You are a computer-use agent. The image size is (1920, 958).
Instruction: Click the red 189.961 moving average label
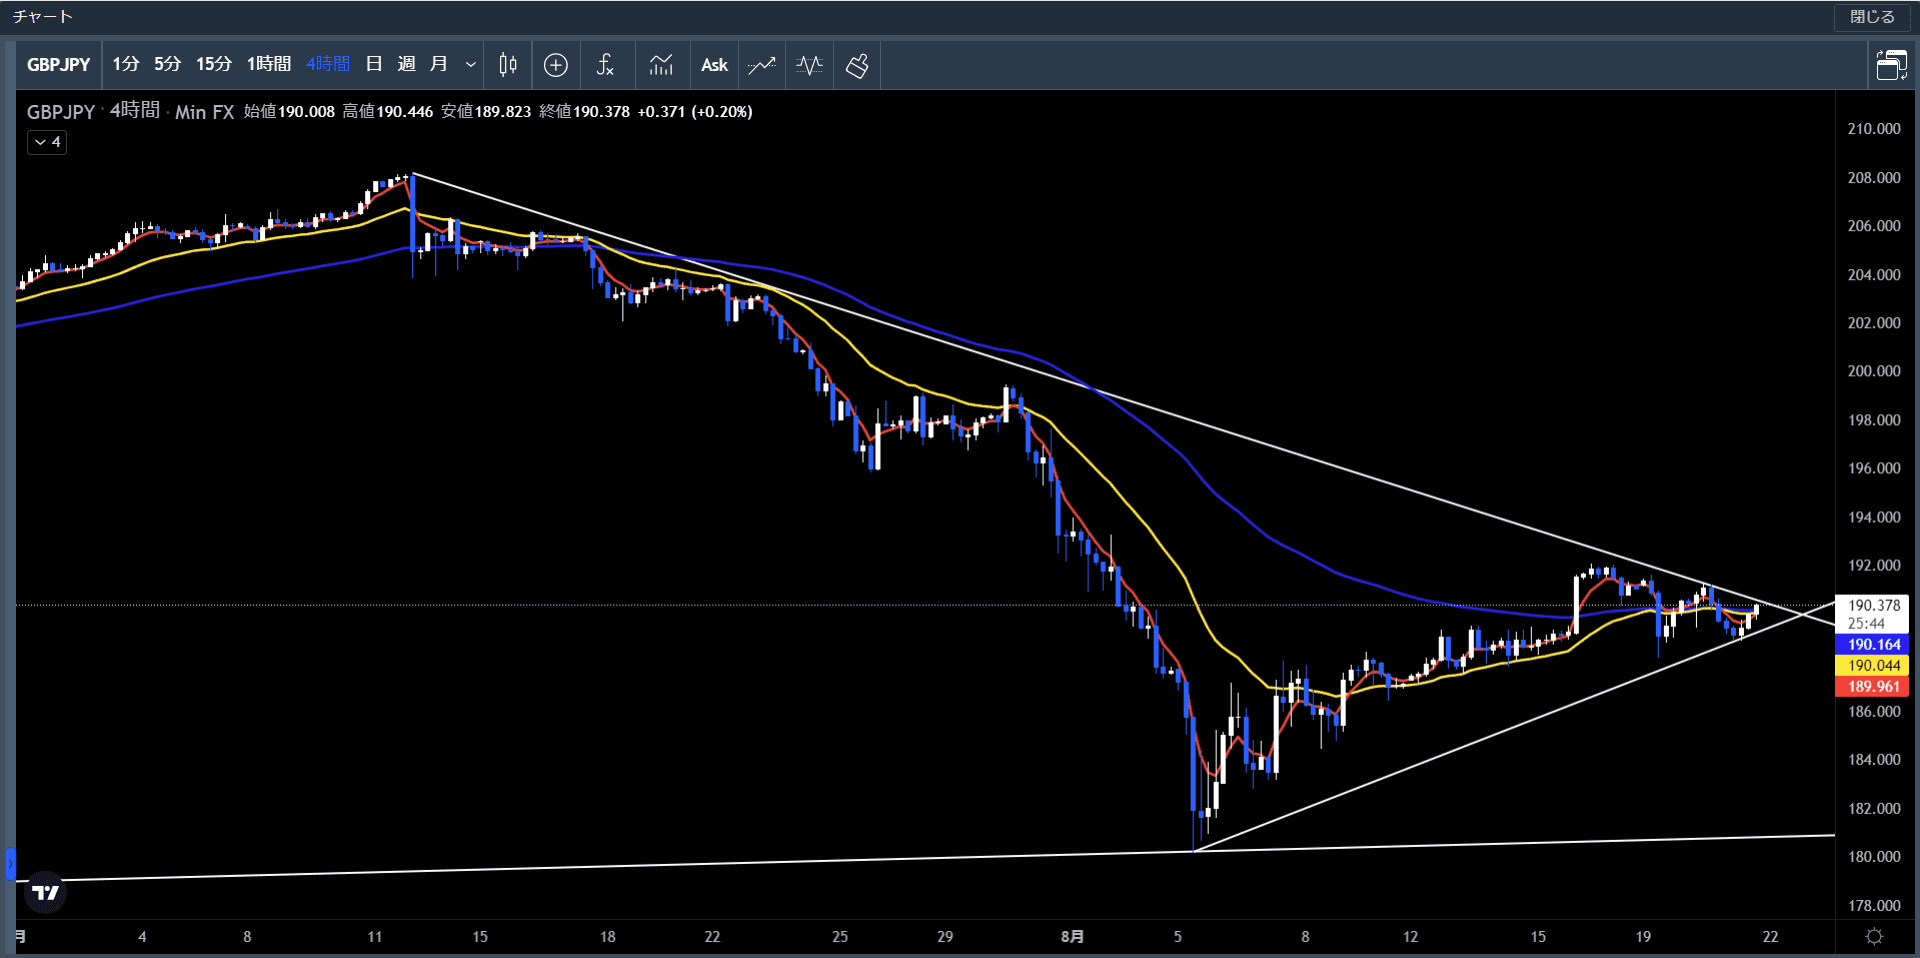click(1872, 687)
